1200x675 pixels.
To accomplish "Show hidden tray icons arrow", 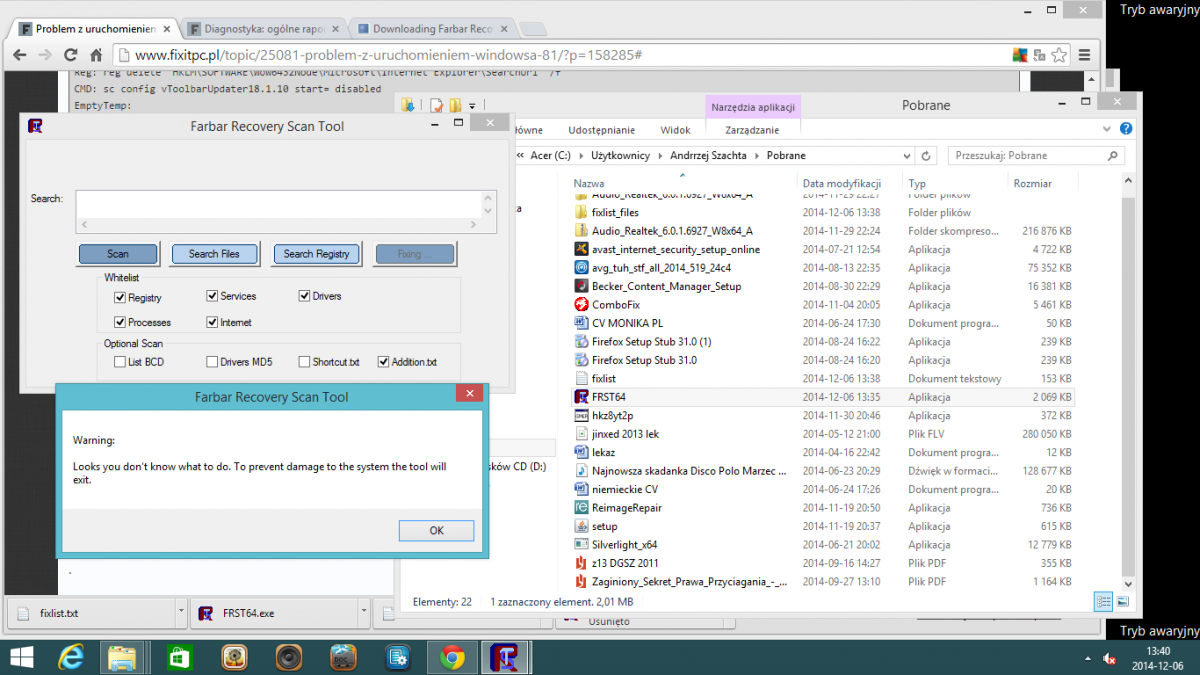I will click(x=1089, y=658).
